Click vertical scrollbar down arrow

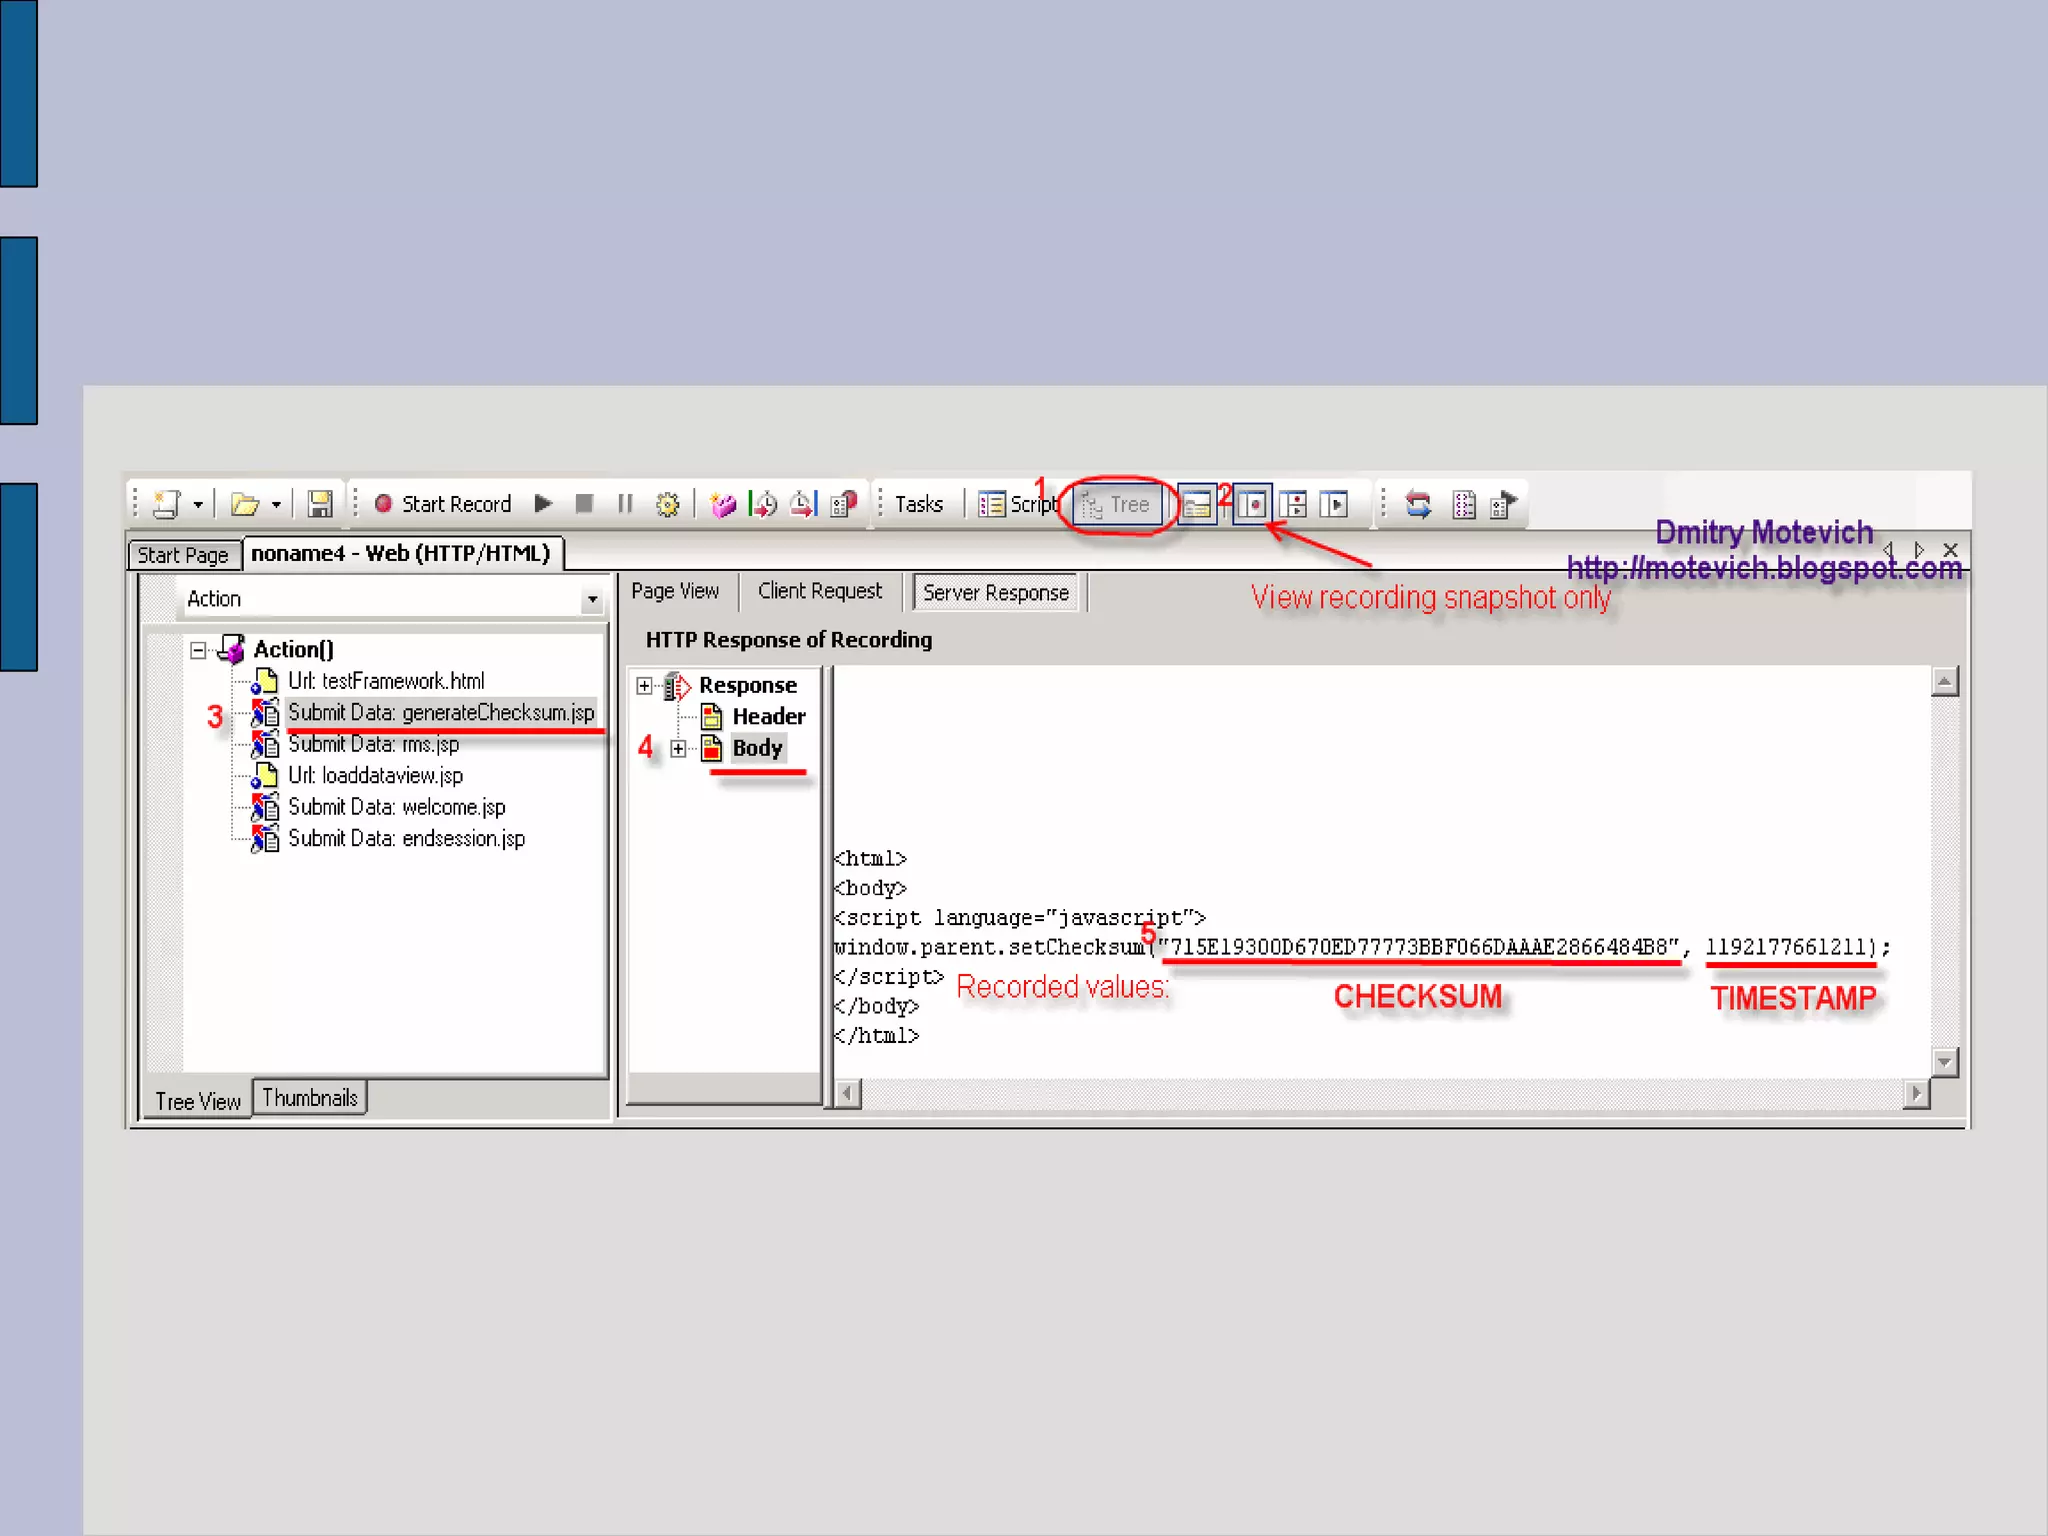point(1944,1062)
